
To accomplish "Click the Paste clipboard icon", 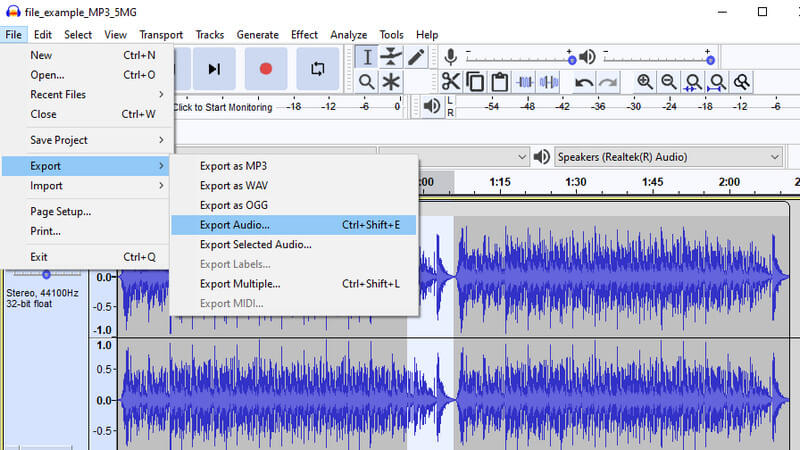I will [x=499, y=82].
